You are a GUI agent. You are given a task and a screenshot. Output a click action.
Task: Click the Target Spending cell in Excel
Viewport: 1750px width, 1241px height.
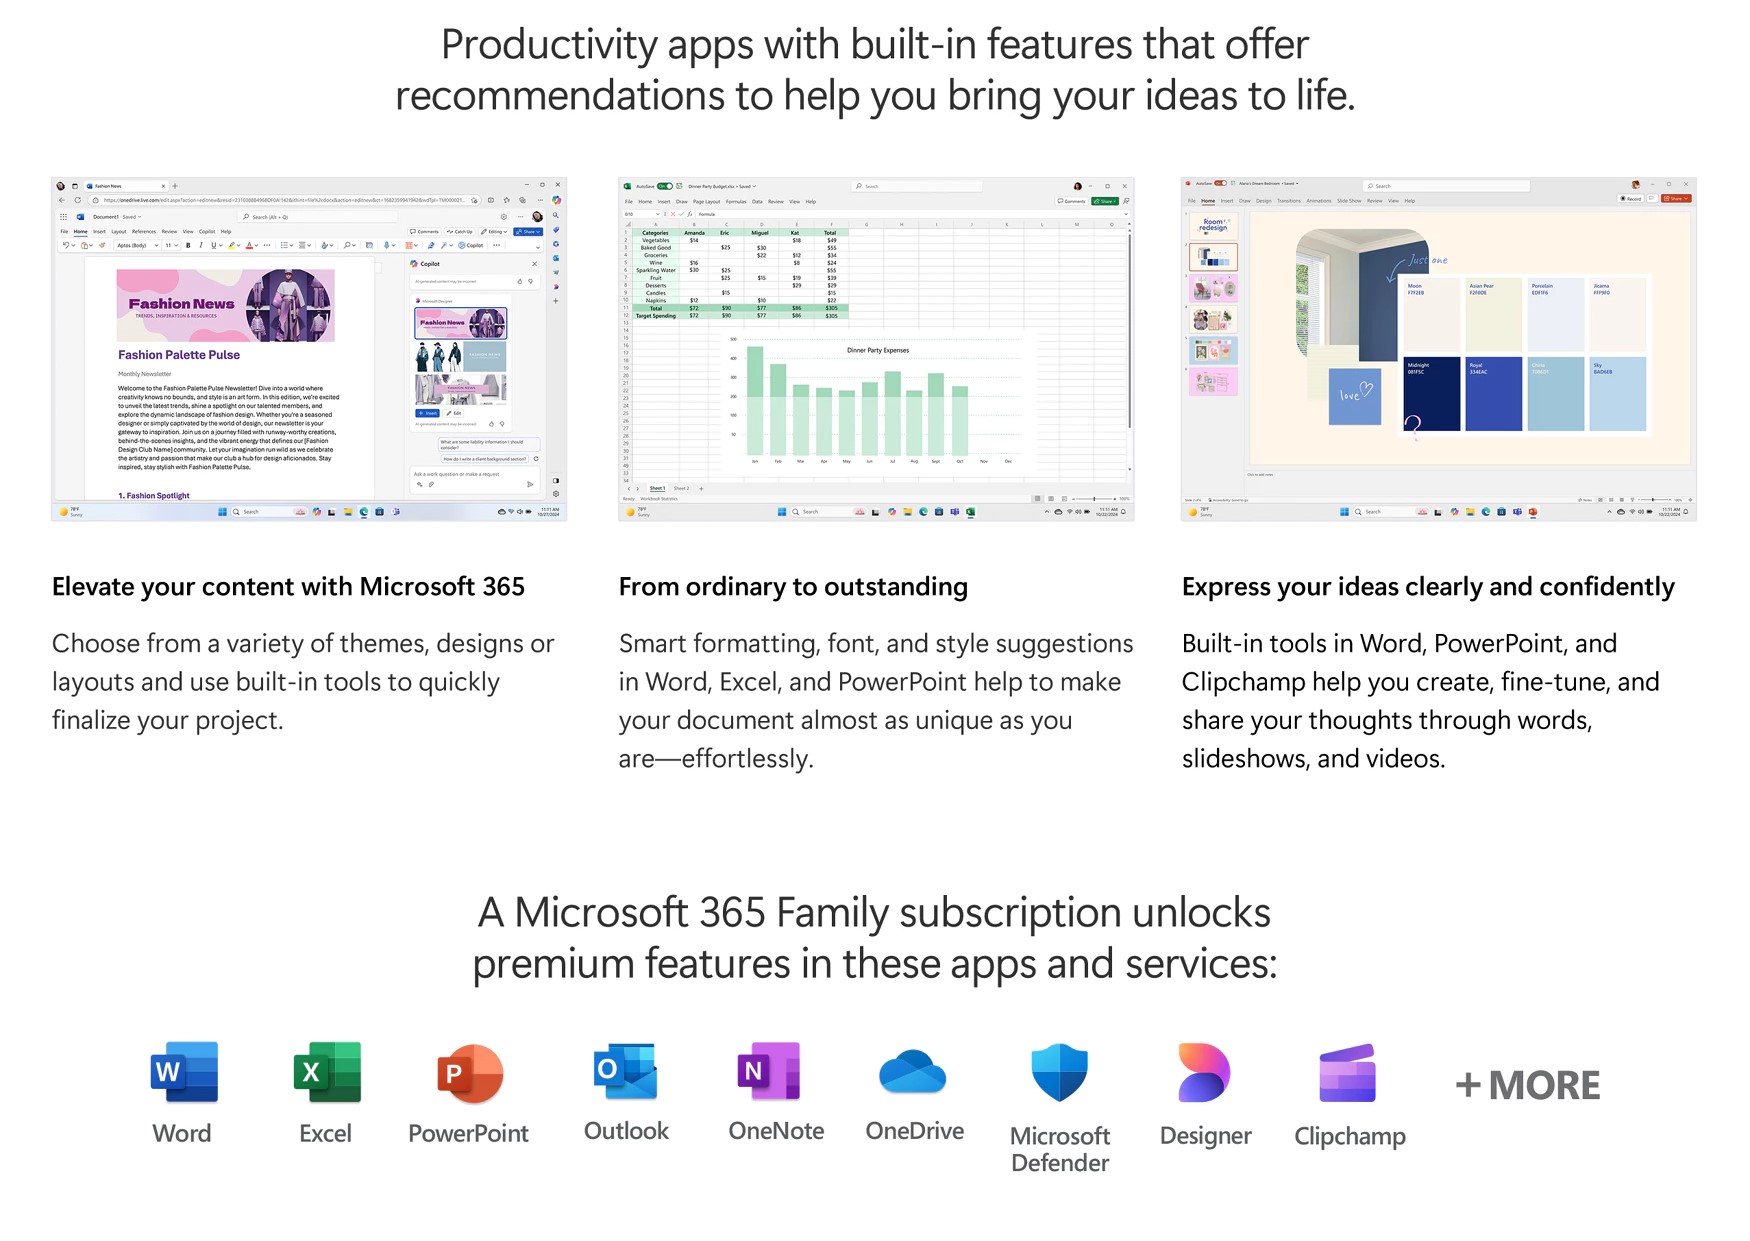coord(656,316)
